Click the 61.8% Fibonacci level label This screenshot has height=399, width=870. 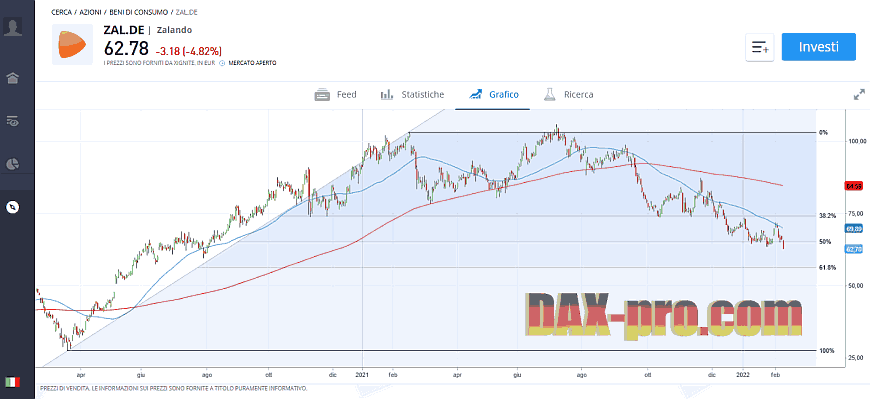(x=827, y=267)
